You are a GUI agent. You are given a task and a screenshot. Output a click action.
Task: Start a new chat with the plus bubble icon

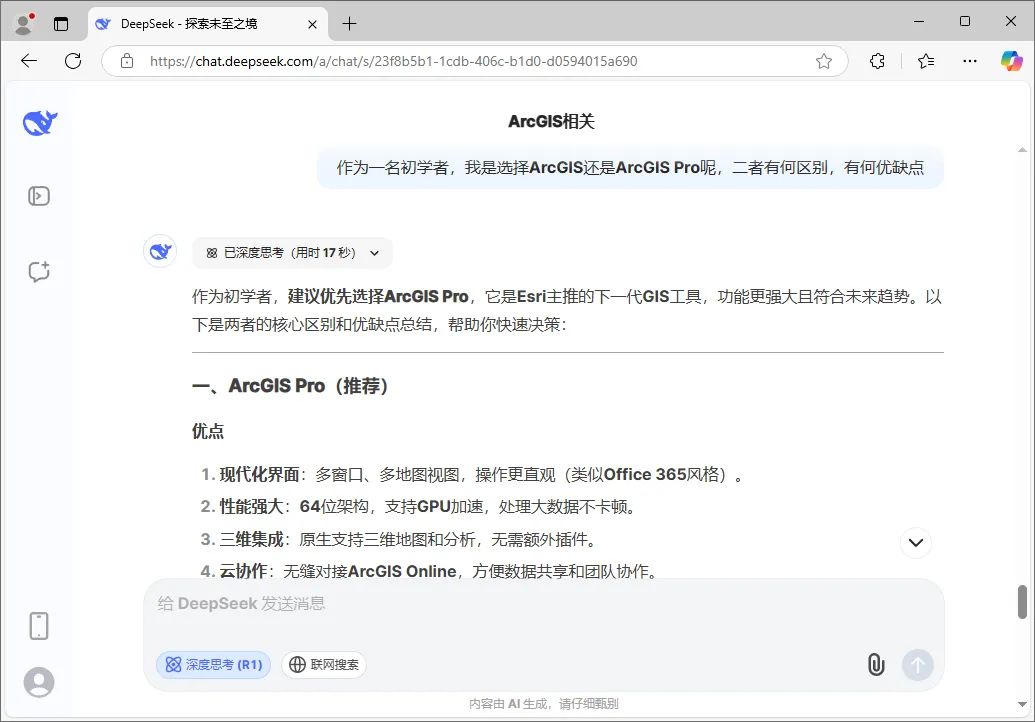[39, 271]
